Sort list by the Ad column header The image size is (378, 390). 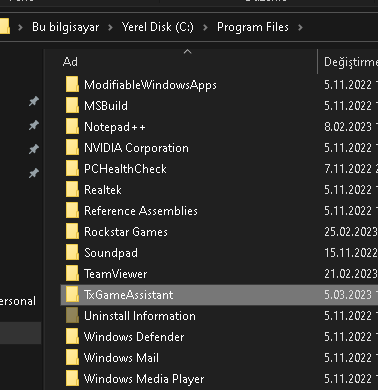(x=70, y=62)
